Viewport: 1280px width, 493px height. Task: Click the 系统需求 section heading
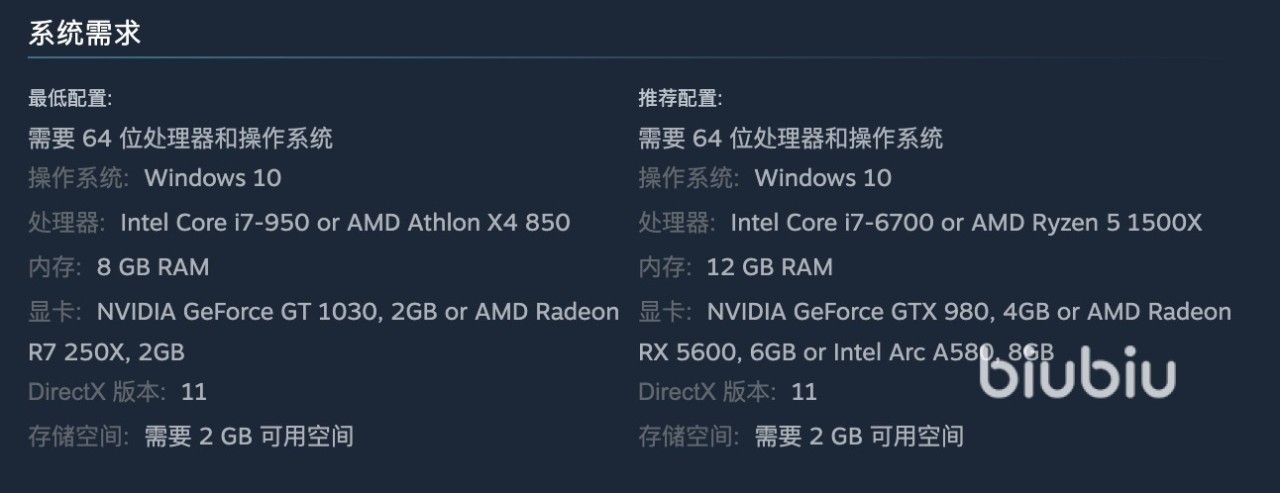click(85, 33)
